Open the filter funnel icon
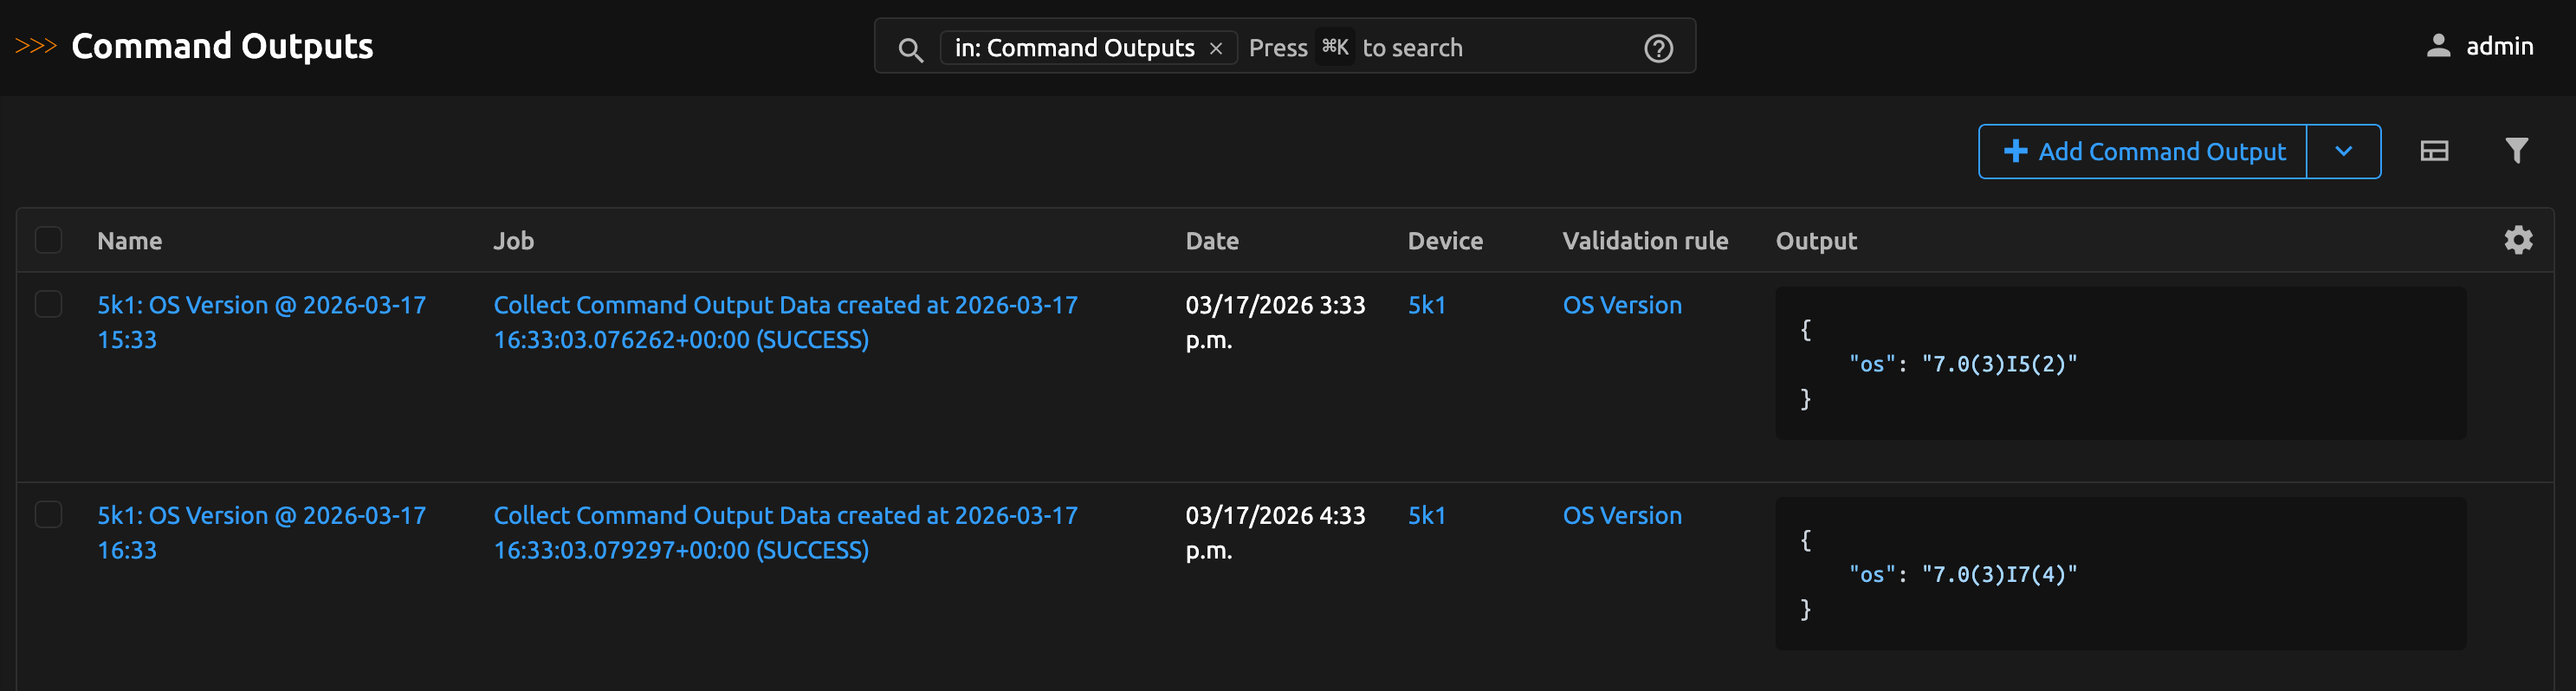 click(x=2516, y=151)
